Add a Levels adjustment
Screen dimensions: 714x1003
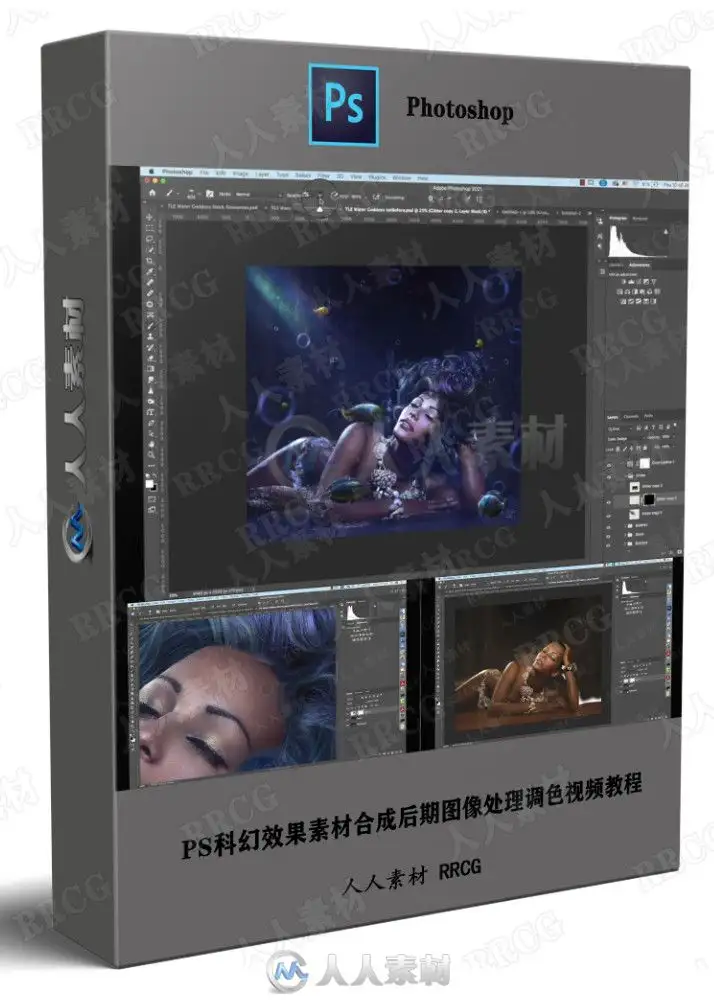coord(631,281)
